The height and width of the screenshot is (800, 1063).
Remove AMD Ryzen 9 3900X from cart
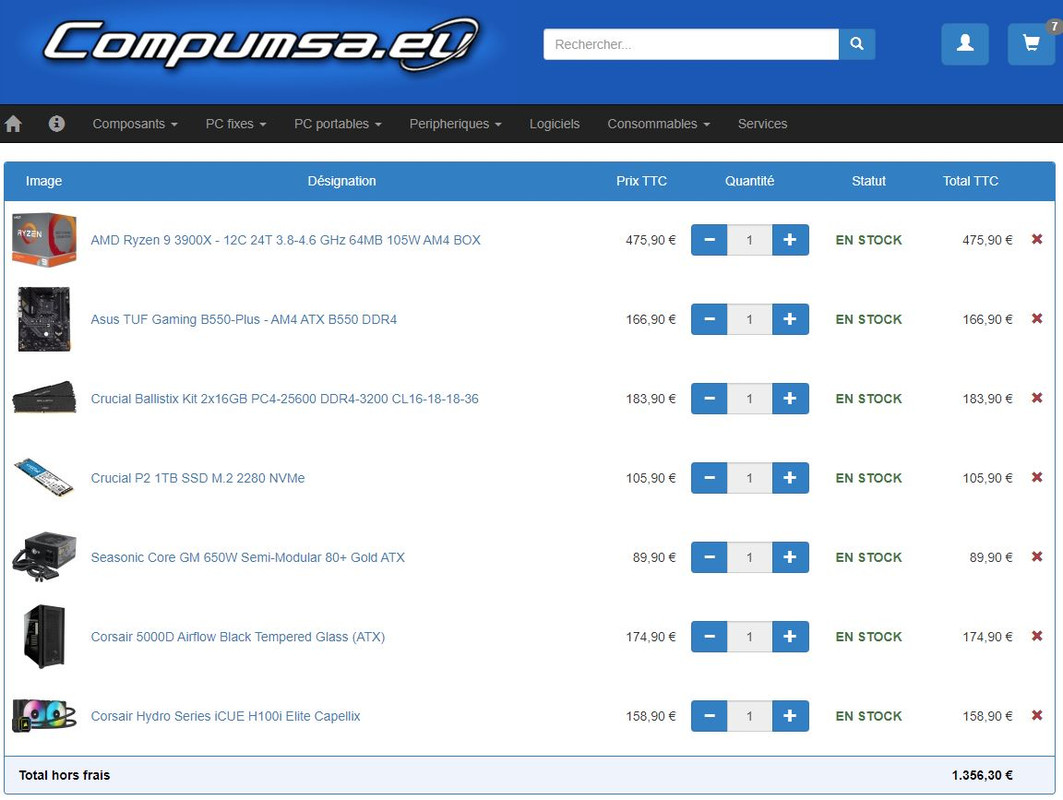click(x=1037, y=239)
